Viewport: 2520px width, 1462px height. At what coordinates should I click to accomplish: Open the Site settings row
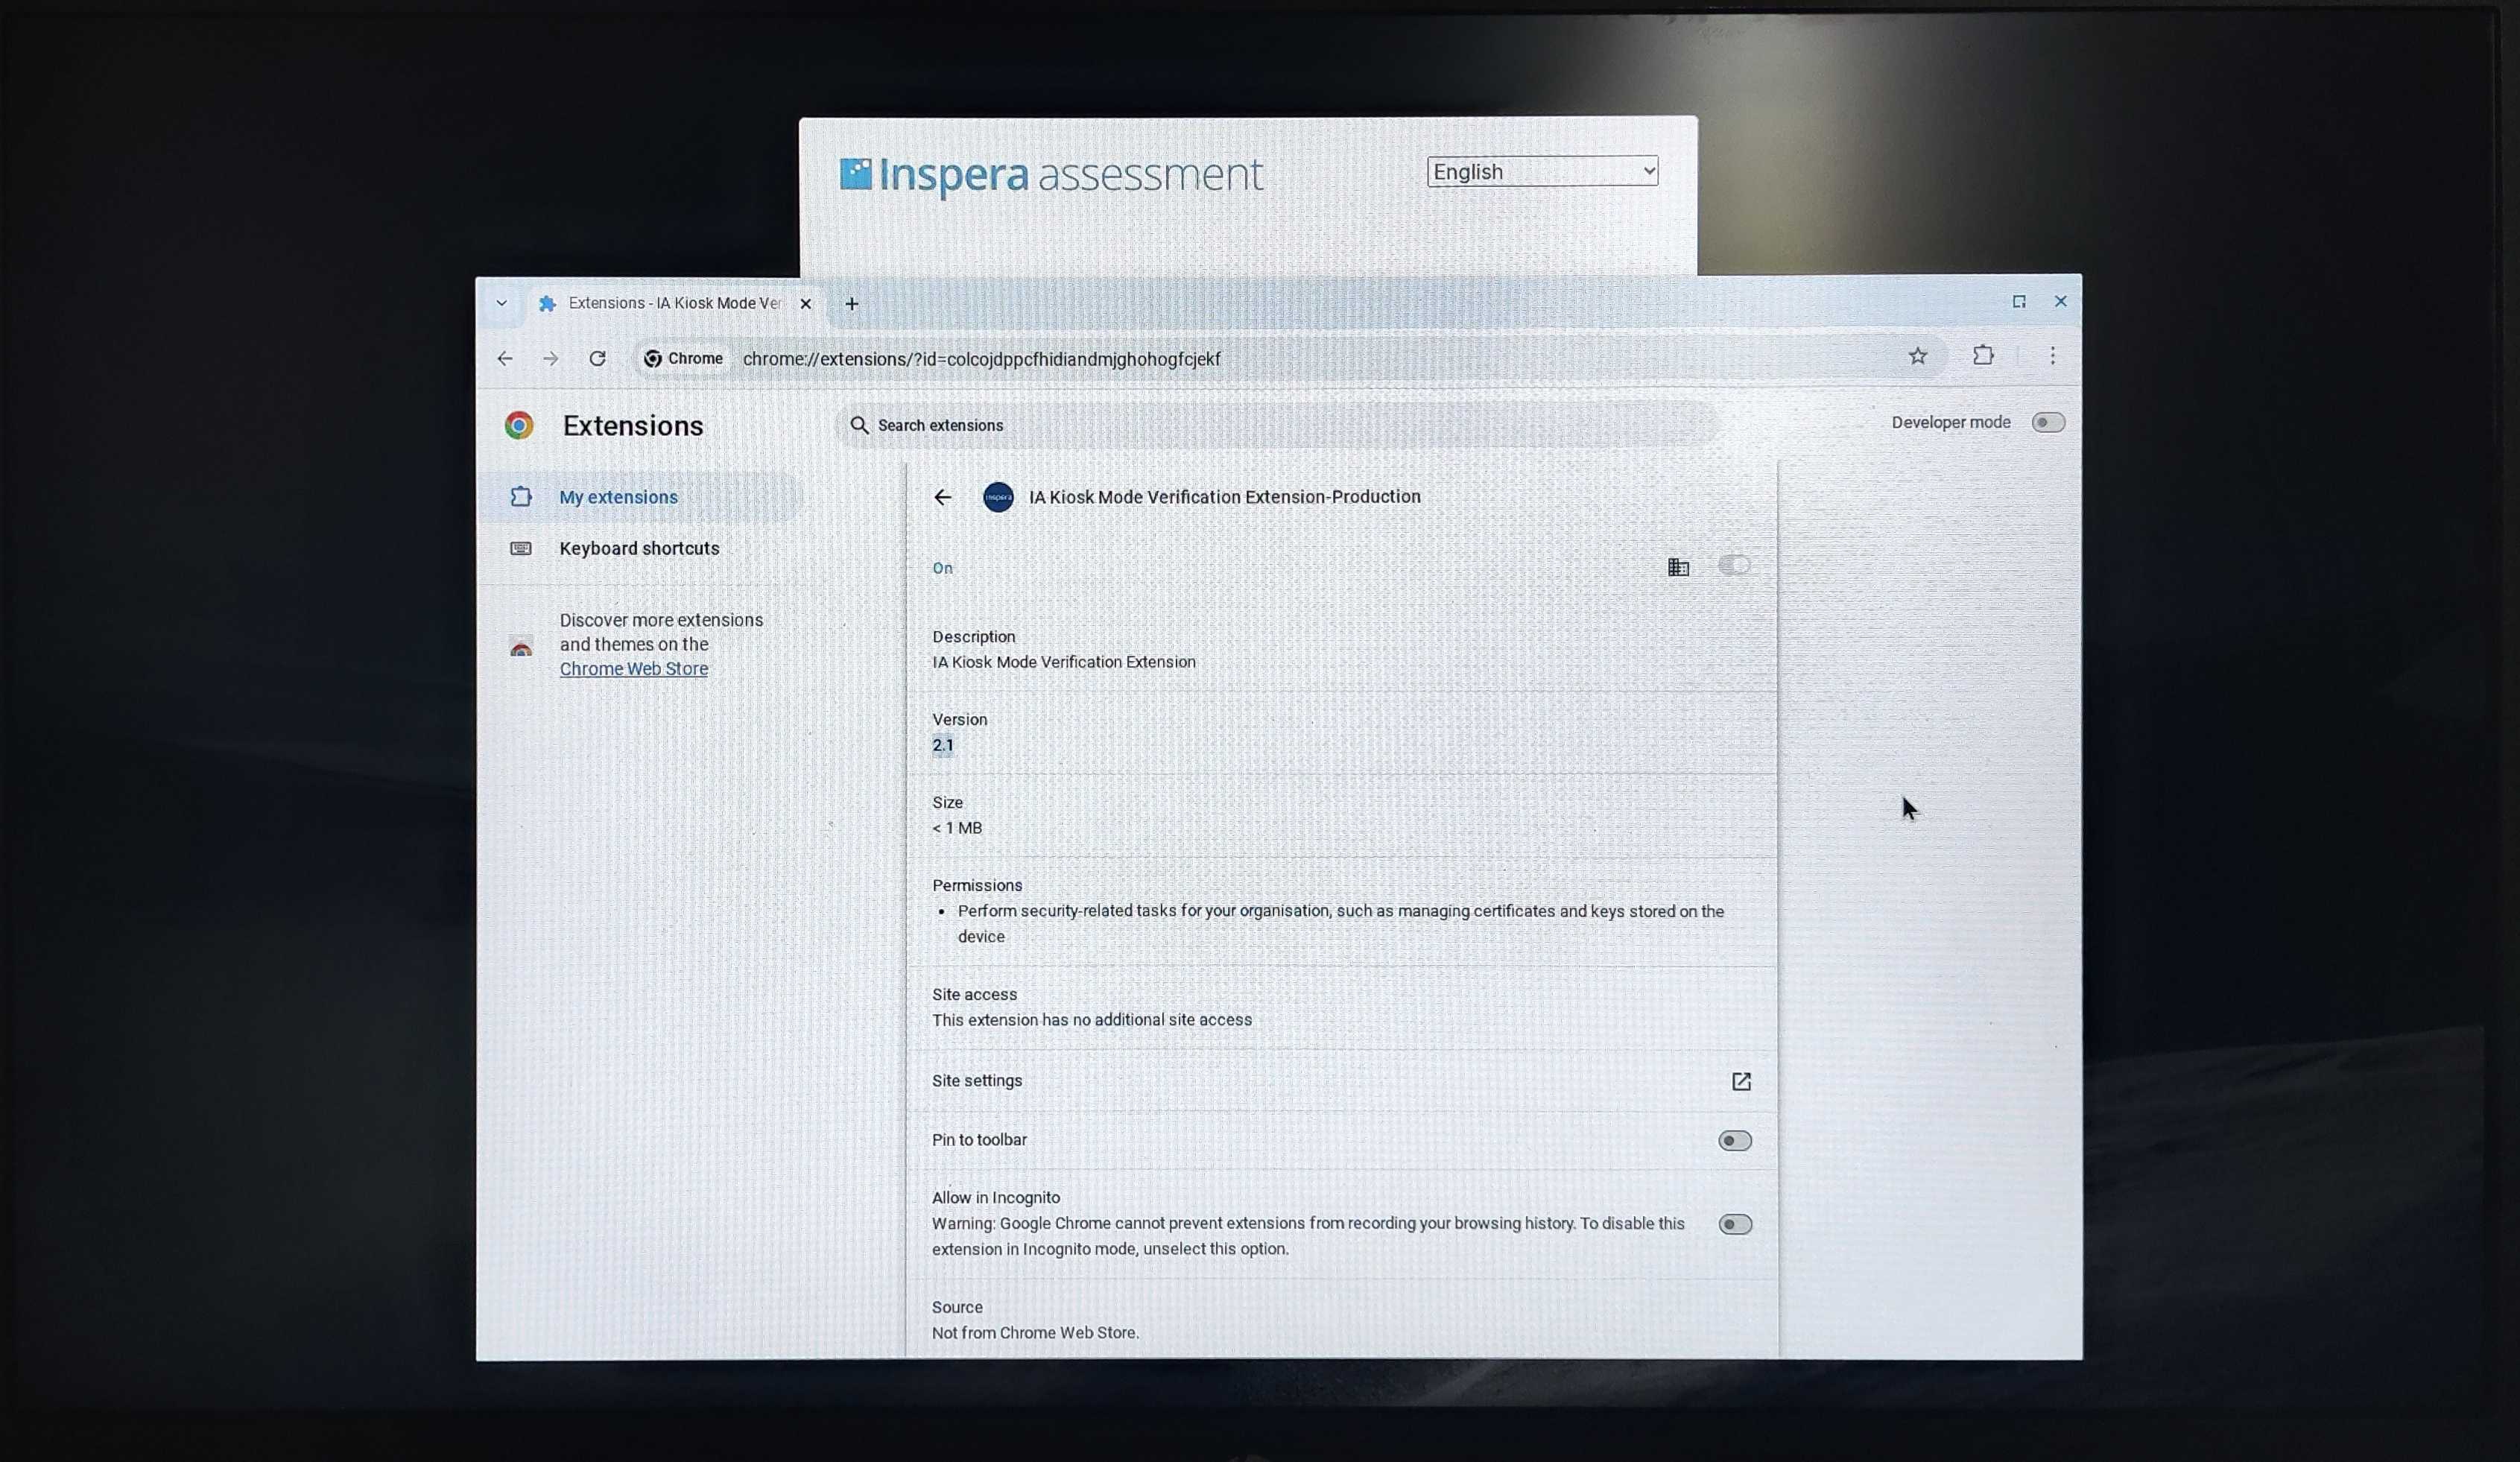(1342, 1081)
